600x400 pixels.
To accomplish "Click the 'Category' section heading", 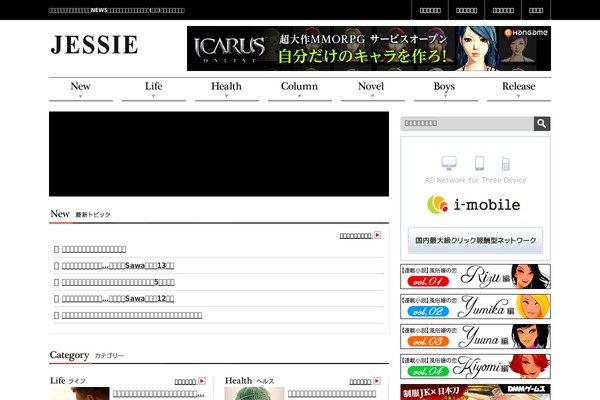I will (x=69, y=355).
